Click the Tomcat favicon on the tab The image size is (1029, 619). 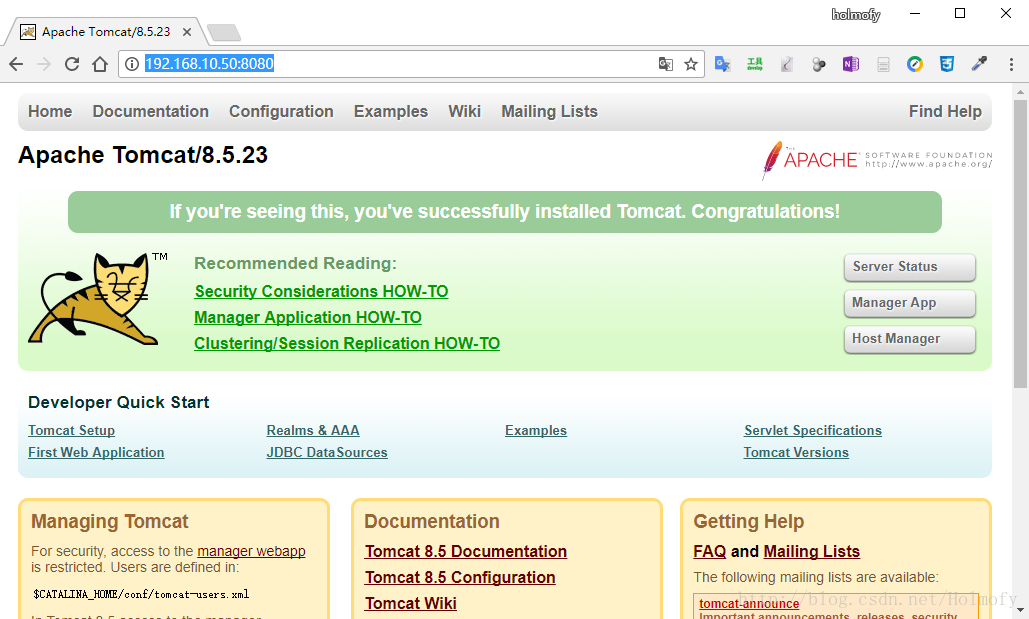[28, 32]
